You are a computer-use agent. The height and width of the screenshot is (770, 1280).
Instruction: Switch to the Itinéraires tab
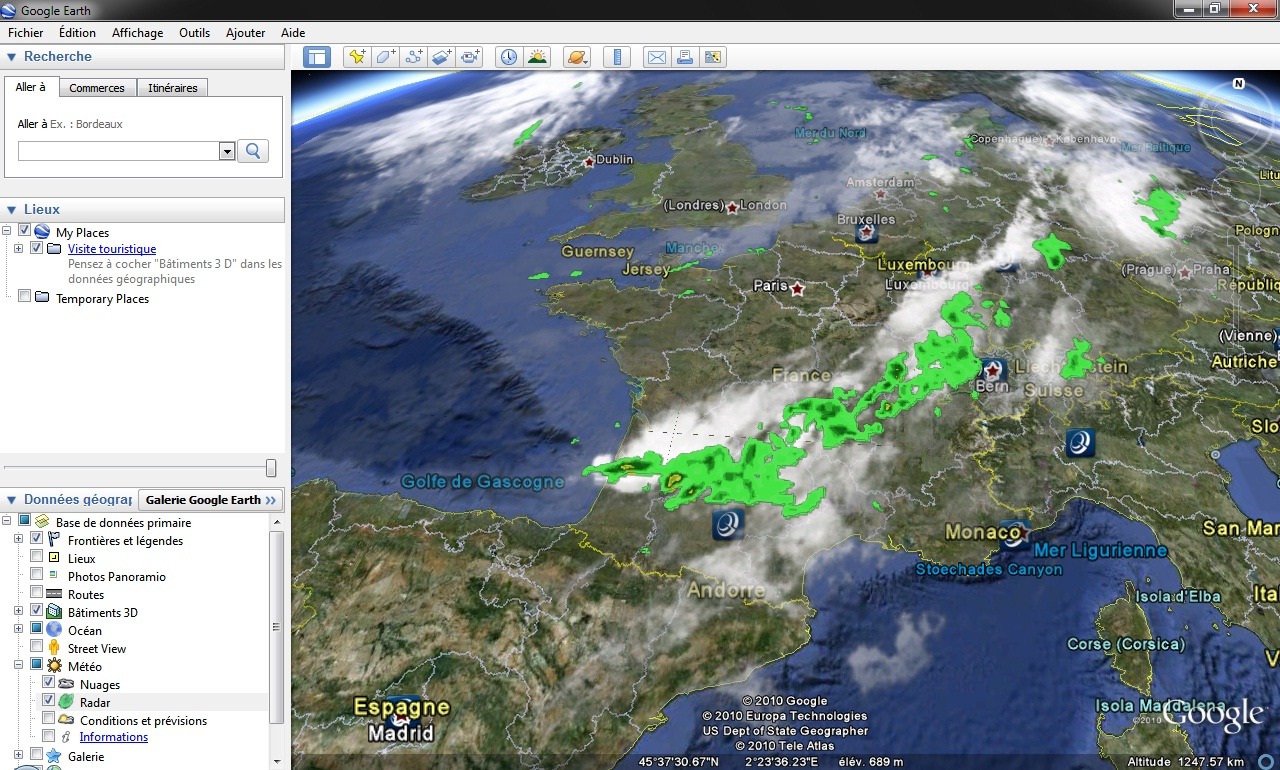click(172, 88)
